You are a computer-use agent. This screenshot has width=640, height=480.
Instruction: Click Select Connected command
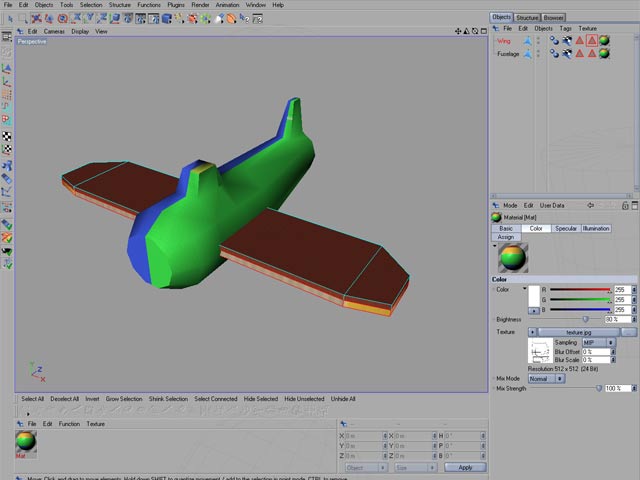216,399
